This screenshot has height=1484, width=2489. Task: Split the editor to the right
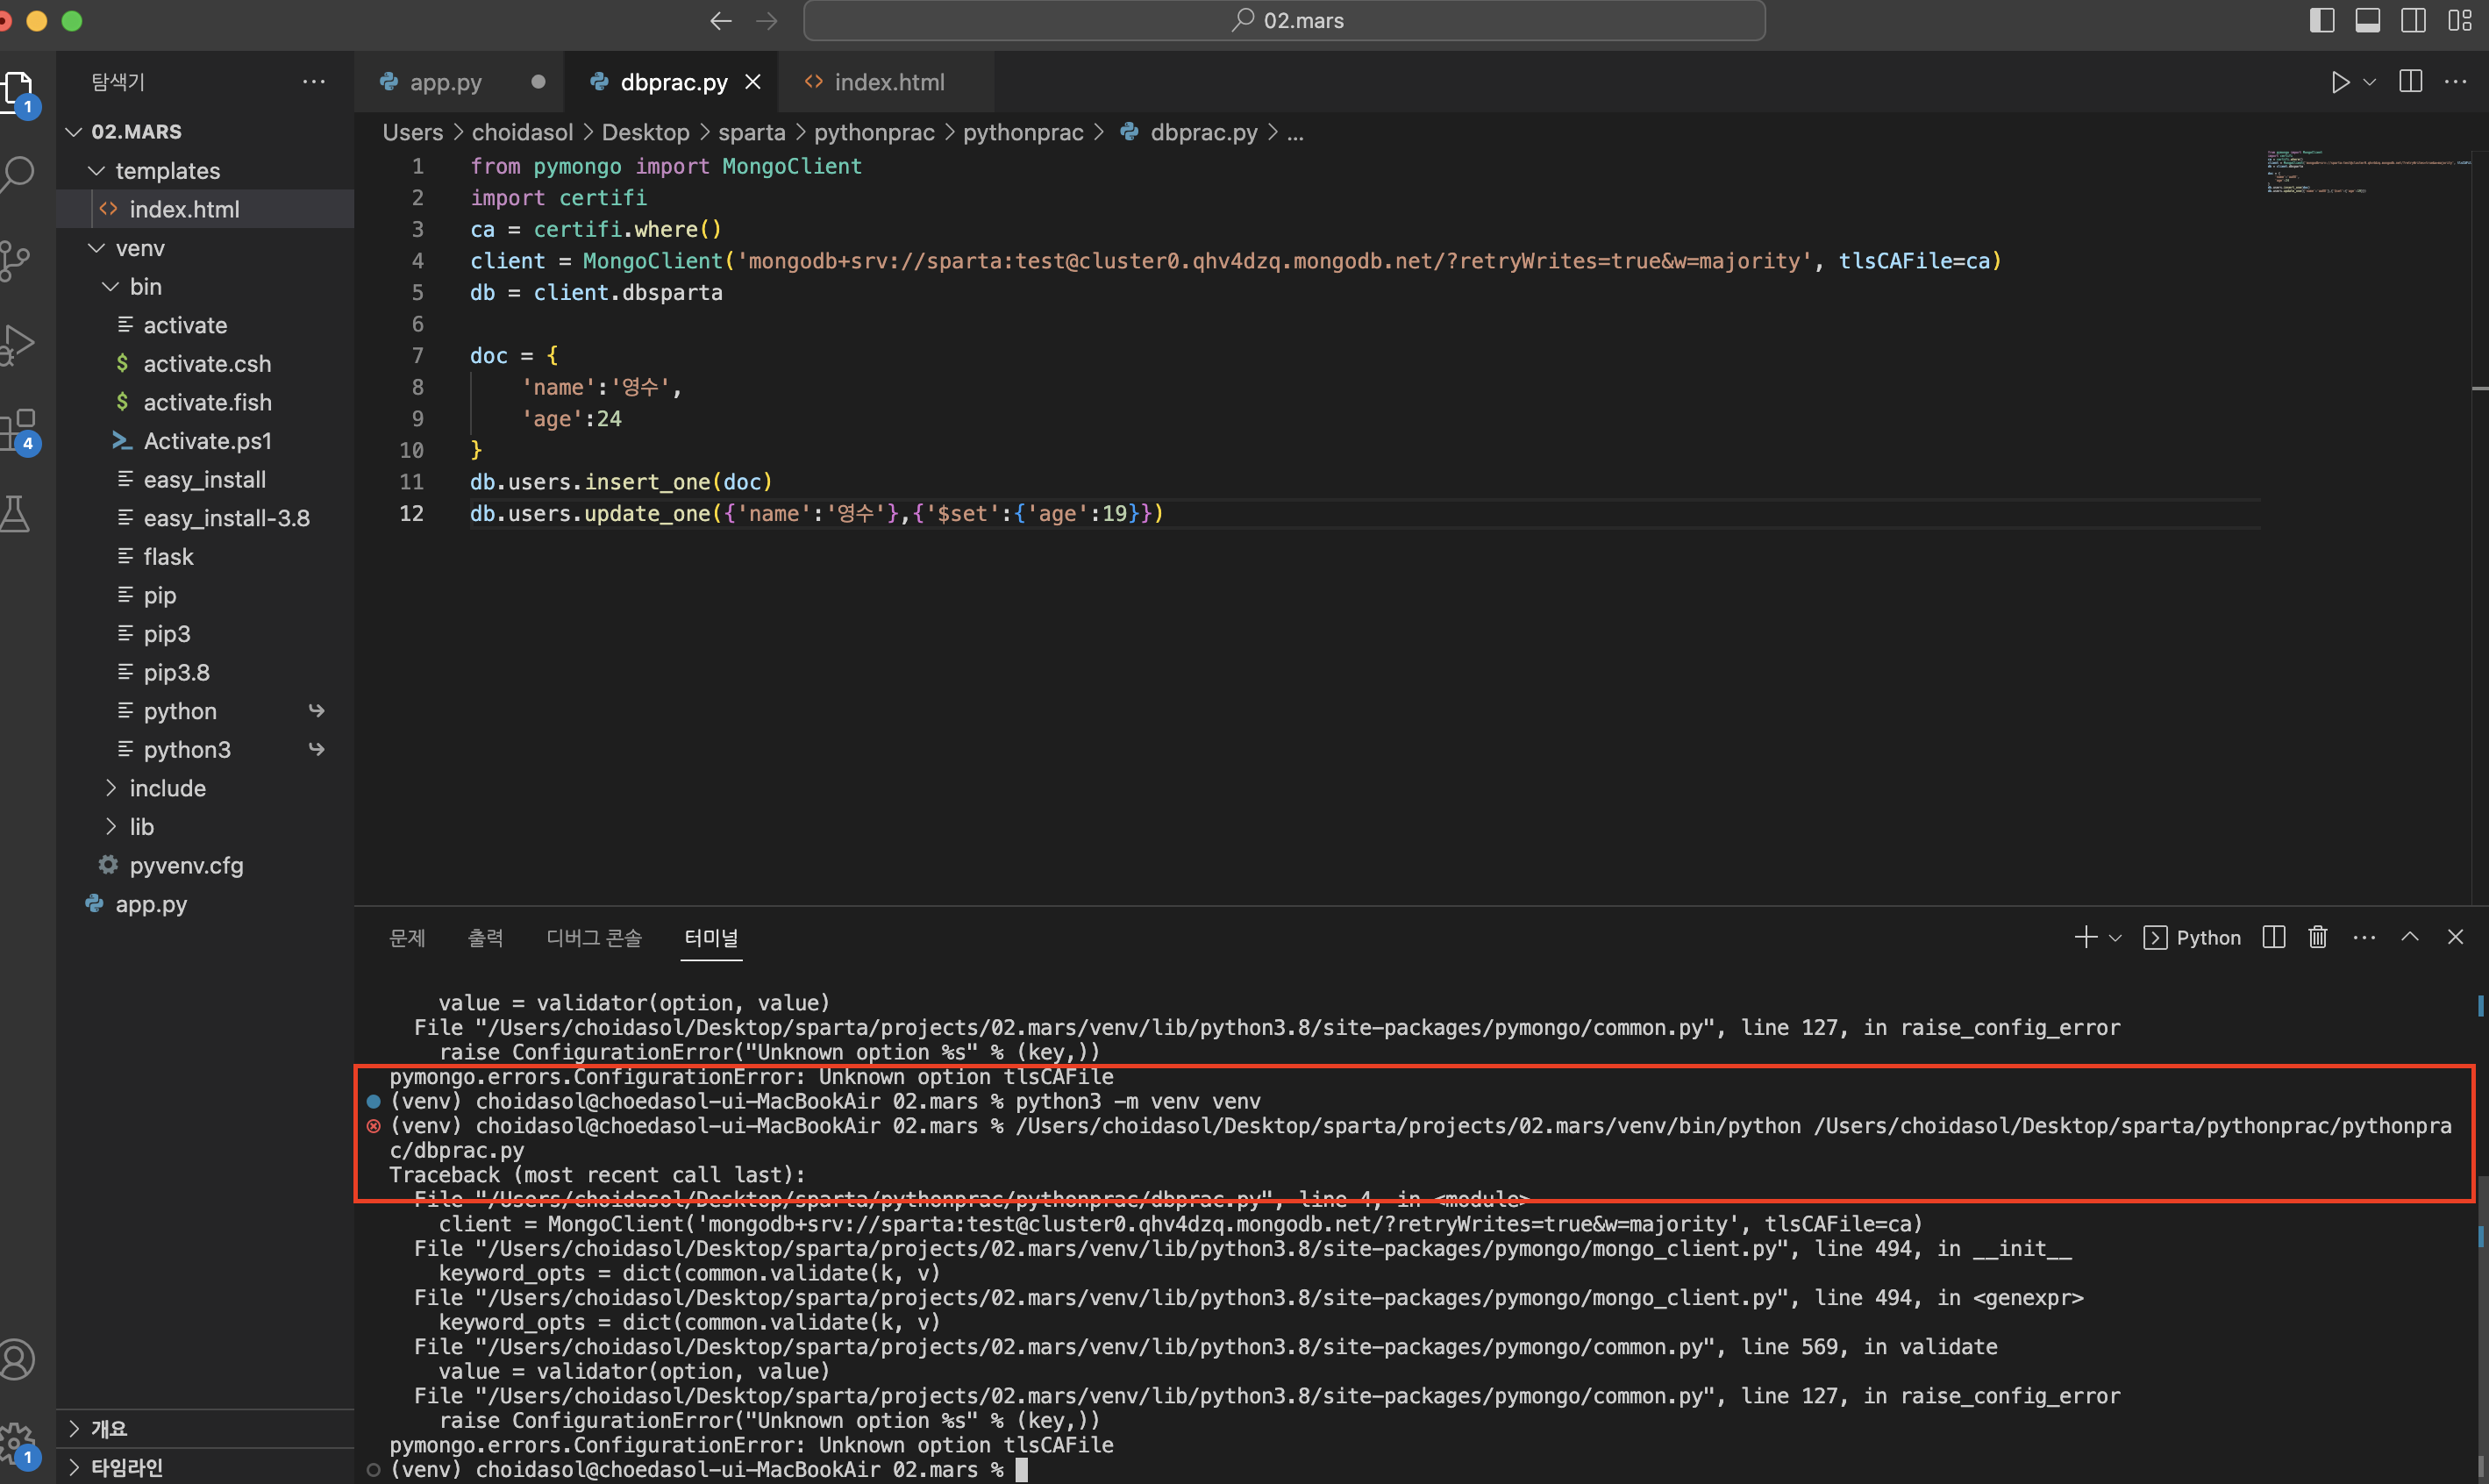point(2411,82)
